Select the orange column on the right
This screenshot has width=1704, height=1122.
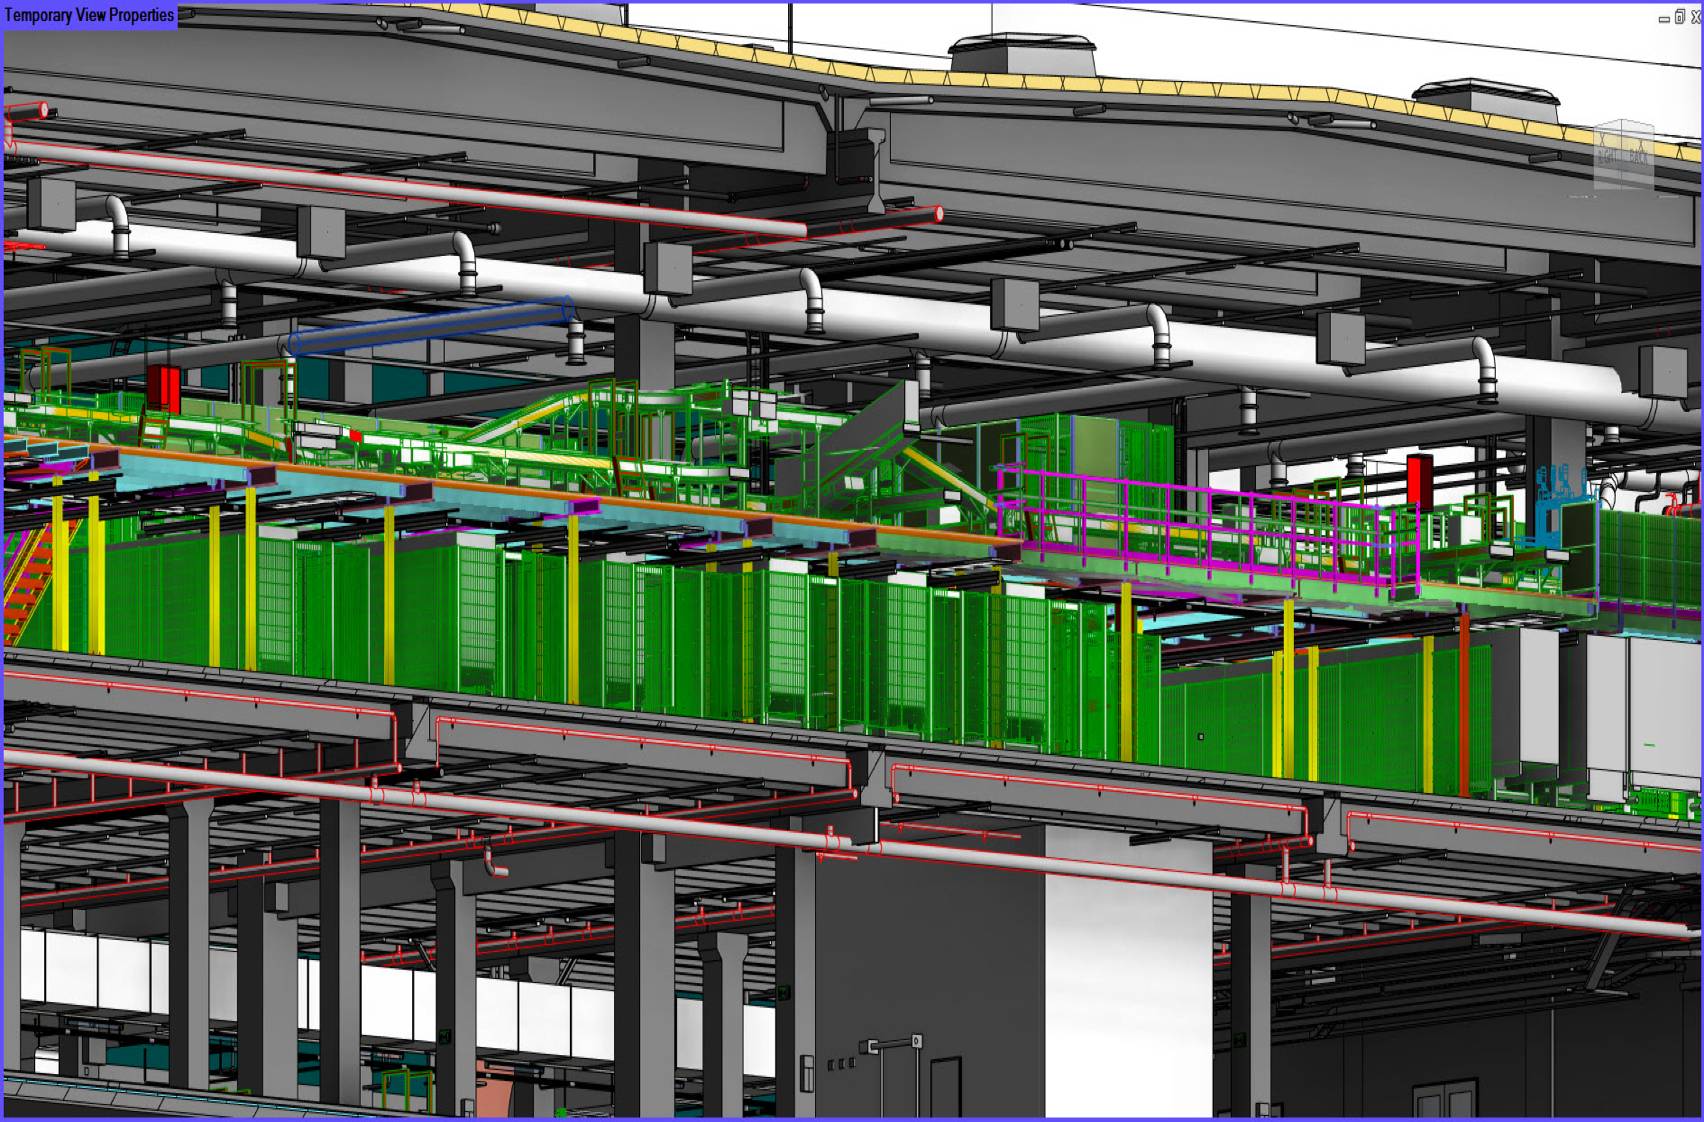(1464, 700)
